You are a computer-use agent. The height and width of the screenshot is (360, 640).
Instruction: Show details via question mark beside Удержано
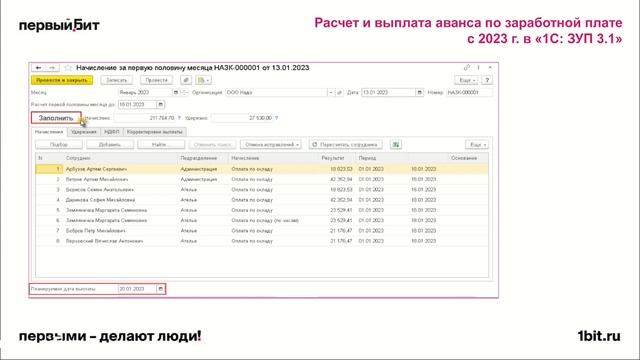pos(277,118)
